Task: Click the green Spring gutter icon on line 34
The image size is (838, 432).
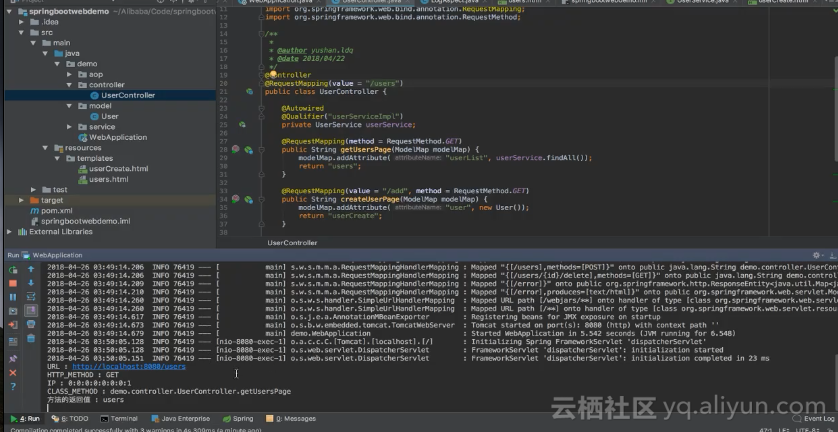Action: click(x=249, y=199)
